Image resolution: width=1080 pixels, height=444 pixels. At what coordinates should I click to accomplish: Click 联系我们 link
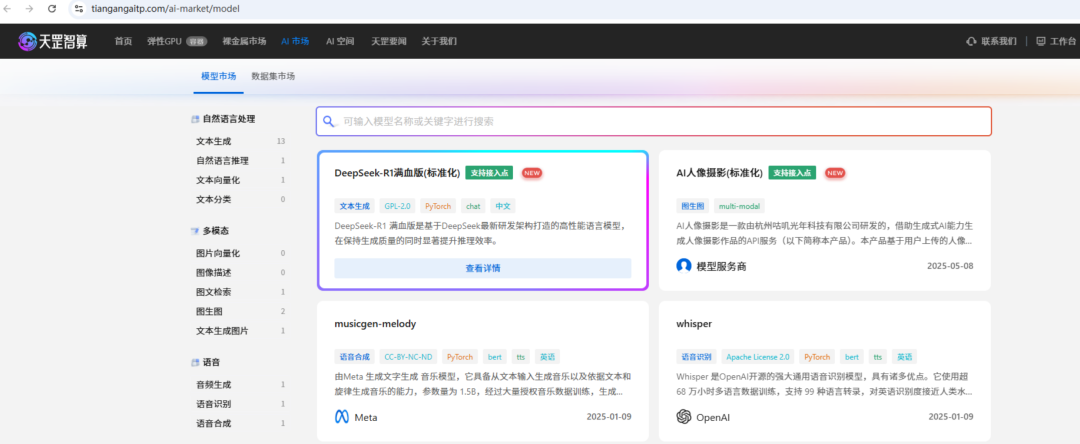coord(999,41)
